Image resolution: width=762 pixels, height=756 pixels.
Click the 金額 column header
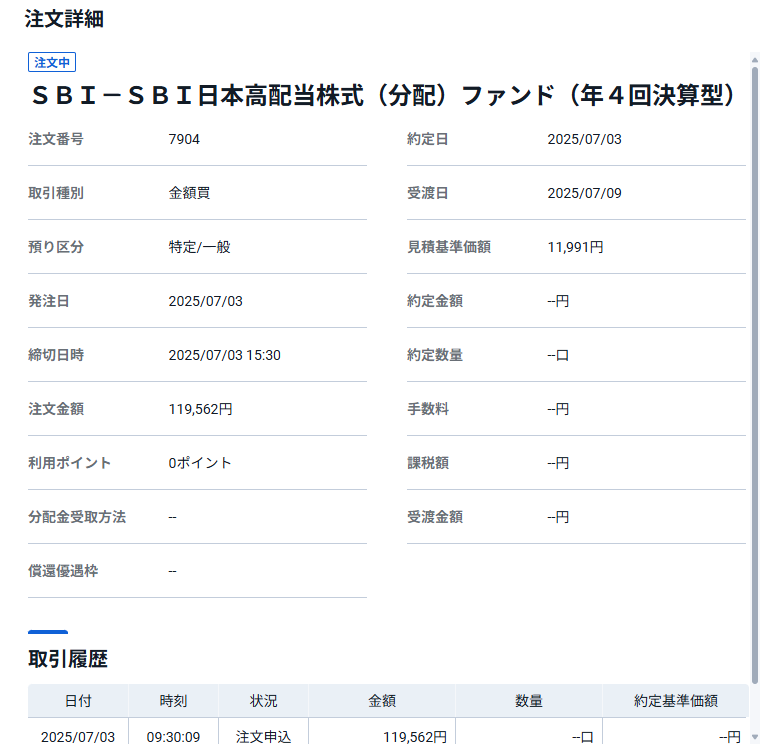pyautogui.click(x=382, y=701)
